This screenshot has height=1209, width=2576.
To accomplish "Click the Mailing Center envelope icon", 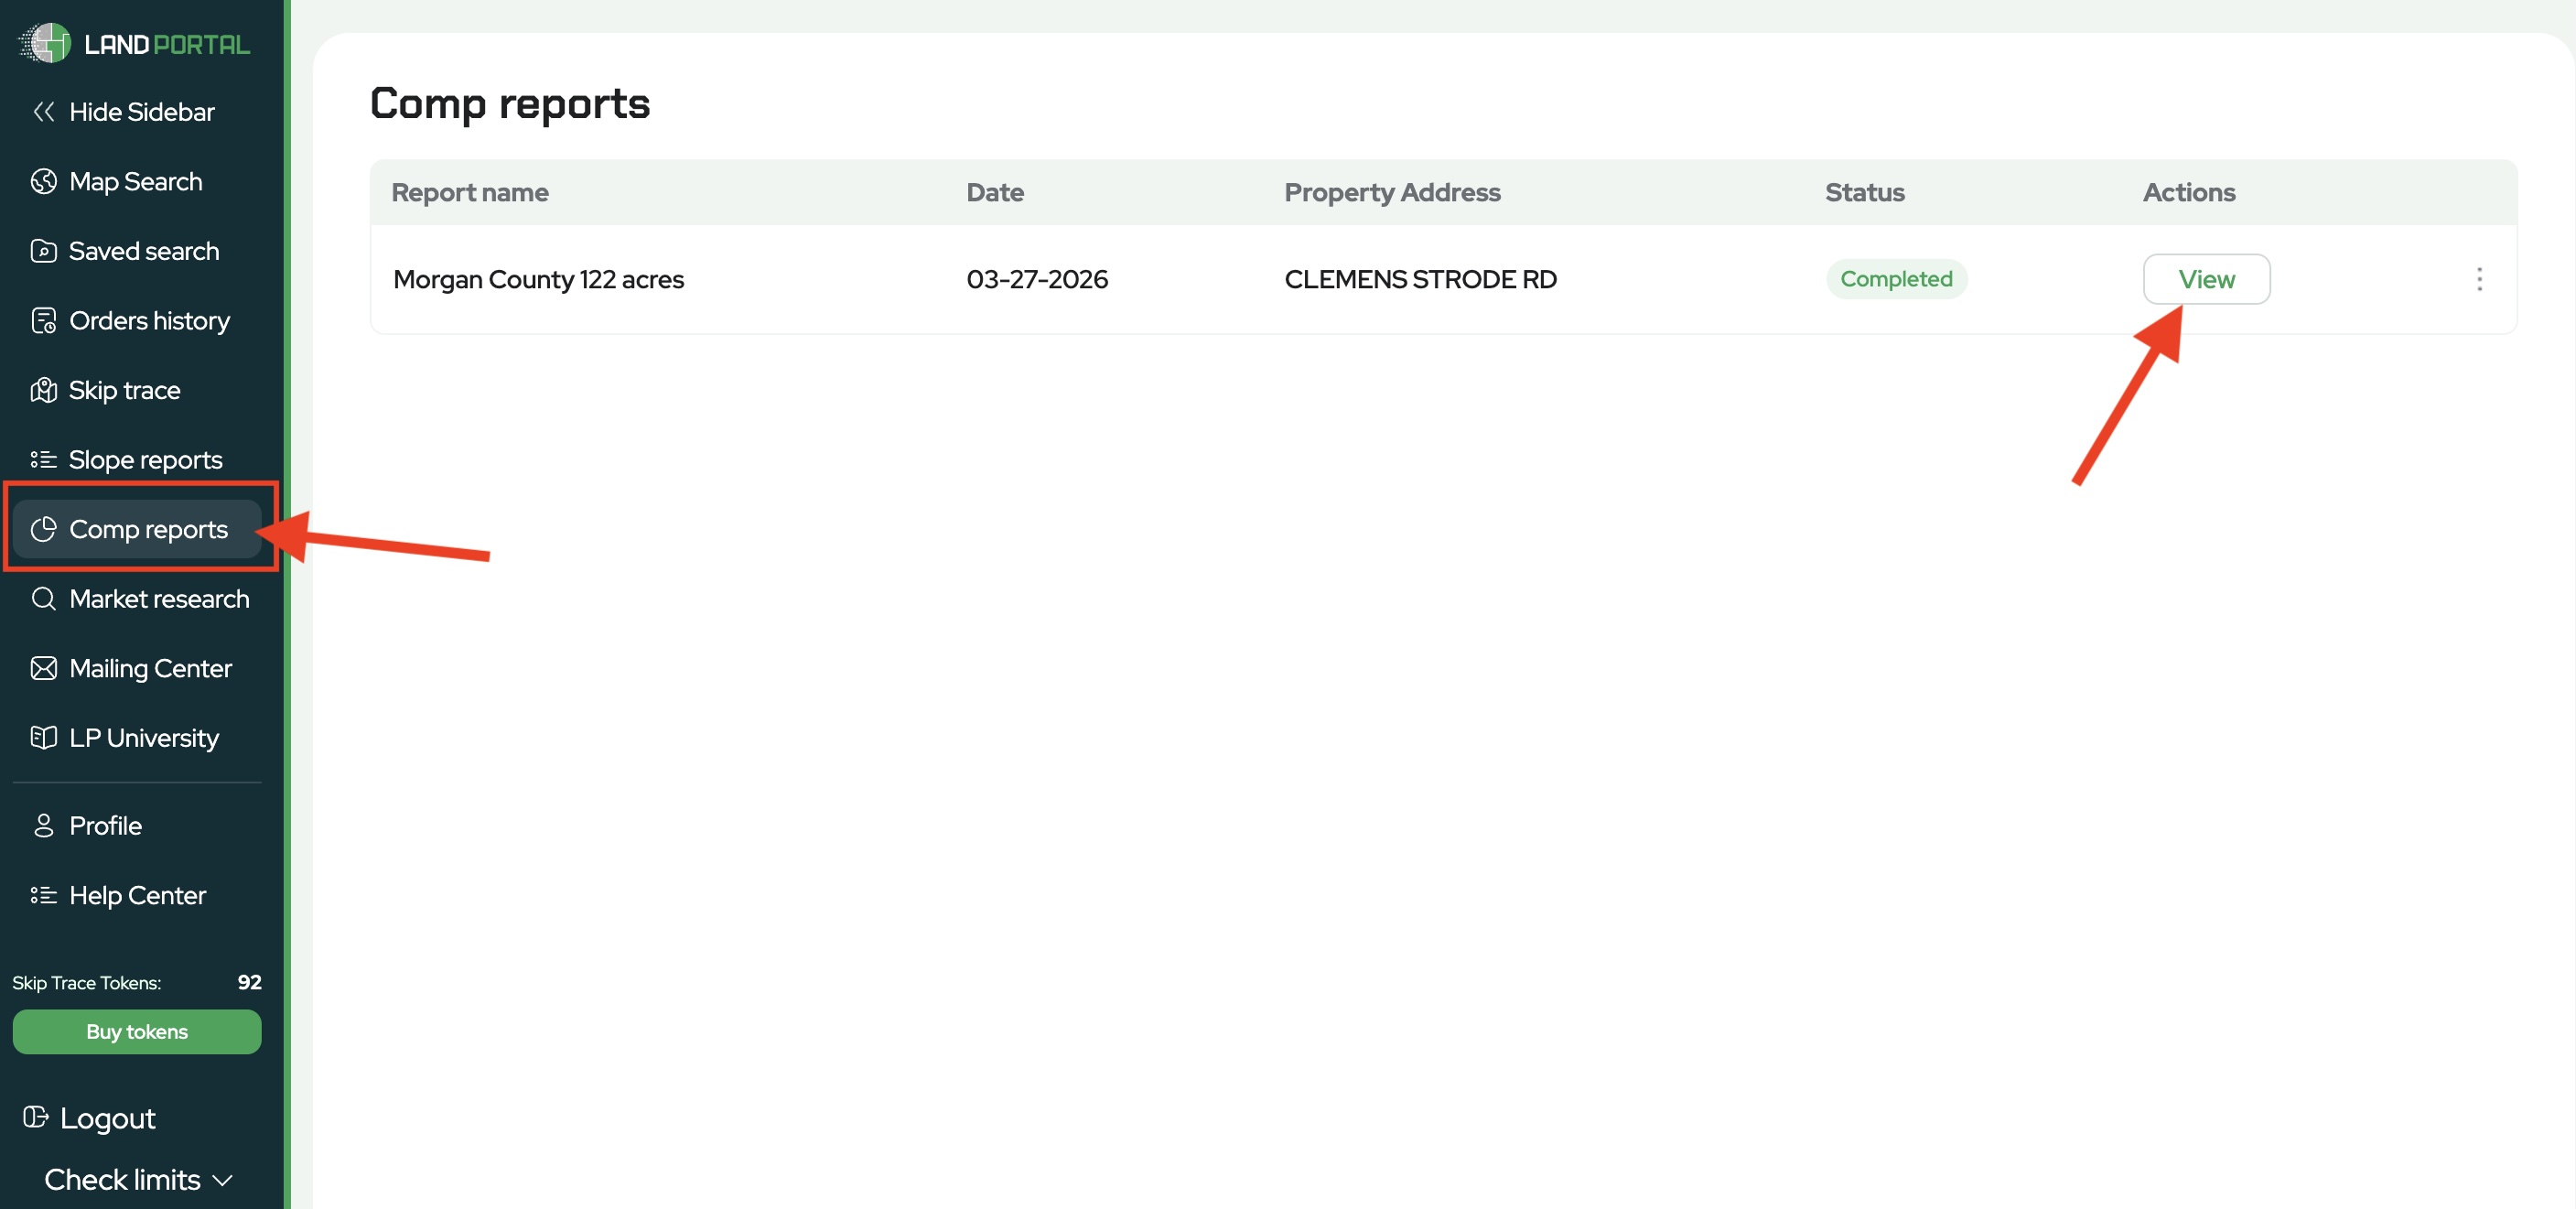I will (43, 668).
